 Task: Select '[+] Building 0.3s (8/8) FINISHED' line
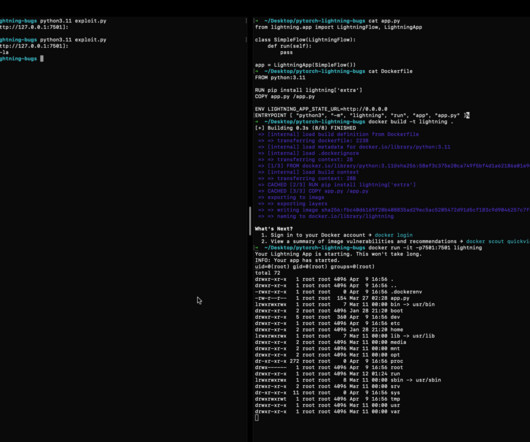(305, 128)
